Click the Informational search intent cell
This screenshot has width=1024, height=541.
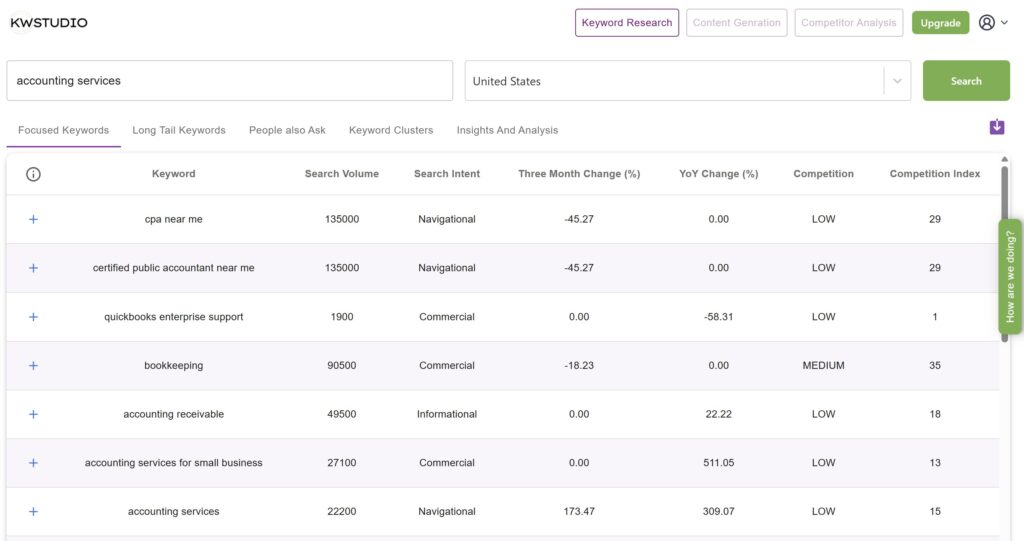point(447,414)
